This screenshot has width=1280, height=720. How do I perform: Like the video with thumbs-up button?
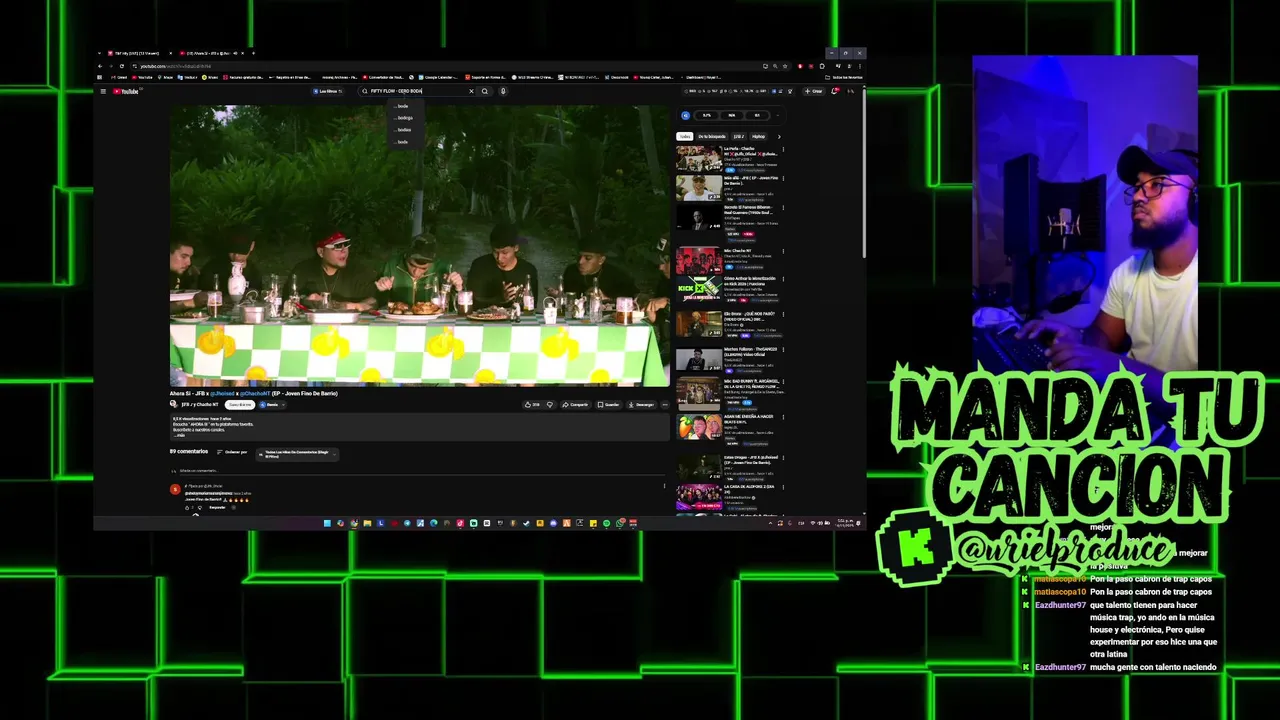532,404
